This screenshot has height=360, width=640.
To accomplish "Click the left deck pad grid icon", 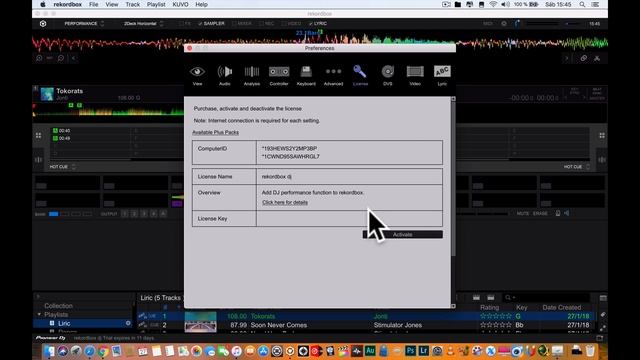I will point(38,136).
